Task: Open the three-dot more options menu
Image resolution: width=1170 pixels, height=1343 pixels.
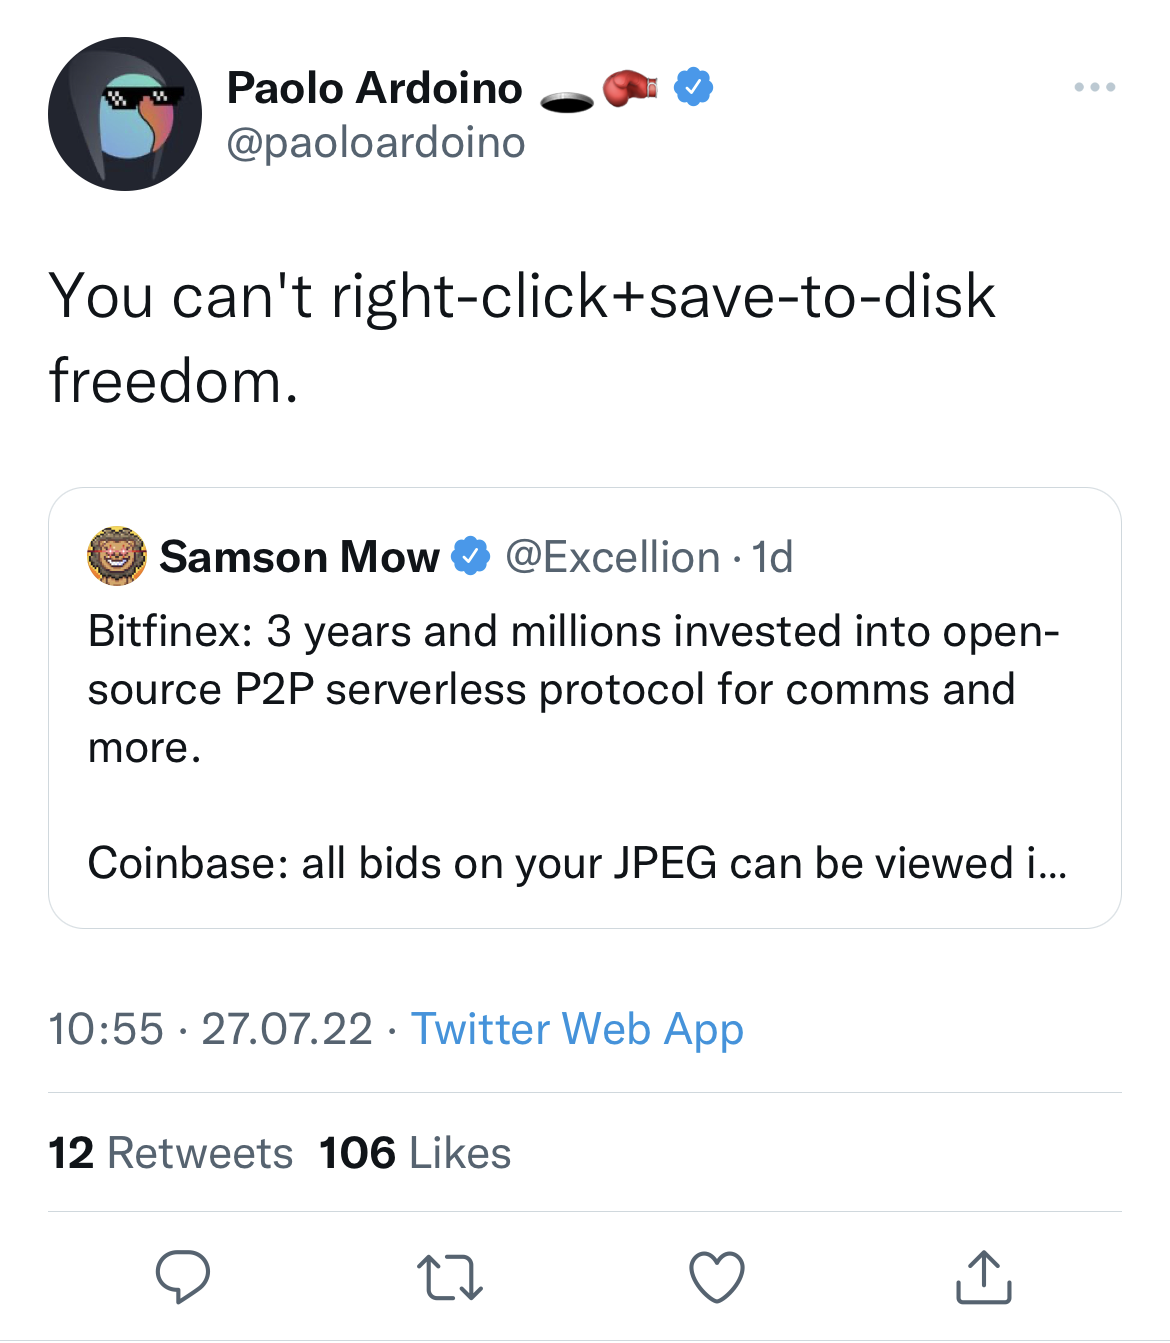Action: [1094, 88]
